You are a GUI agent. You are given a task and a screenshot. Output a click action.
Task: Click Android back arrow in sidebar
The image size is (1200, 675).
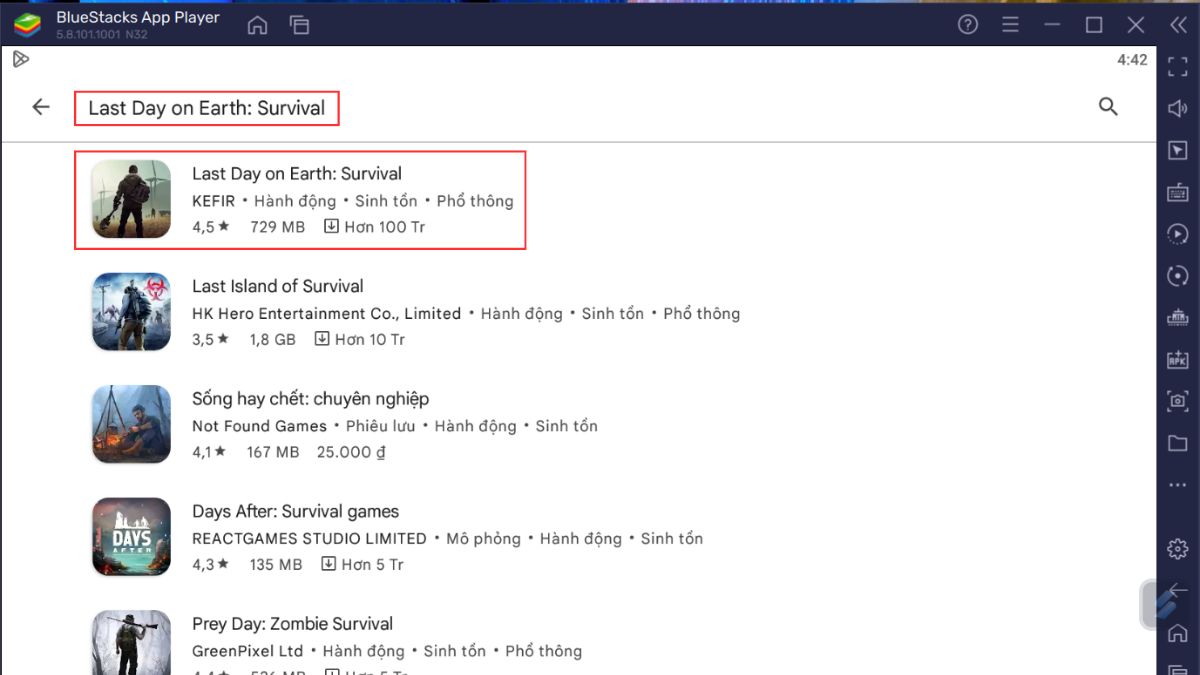point(1178,590)
